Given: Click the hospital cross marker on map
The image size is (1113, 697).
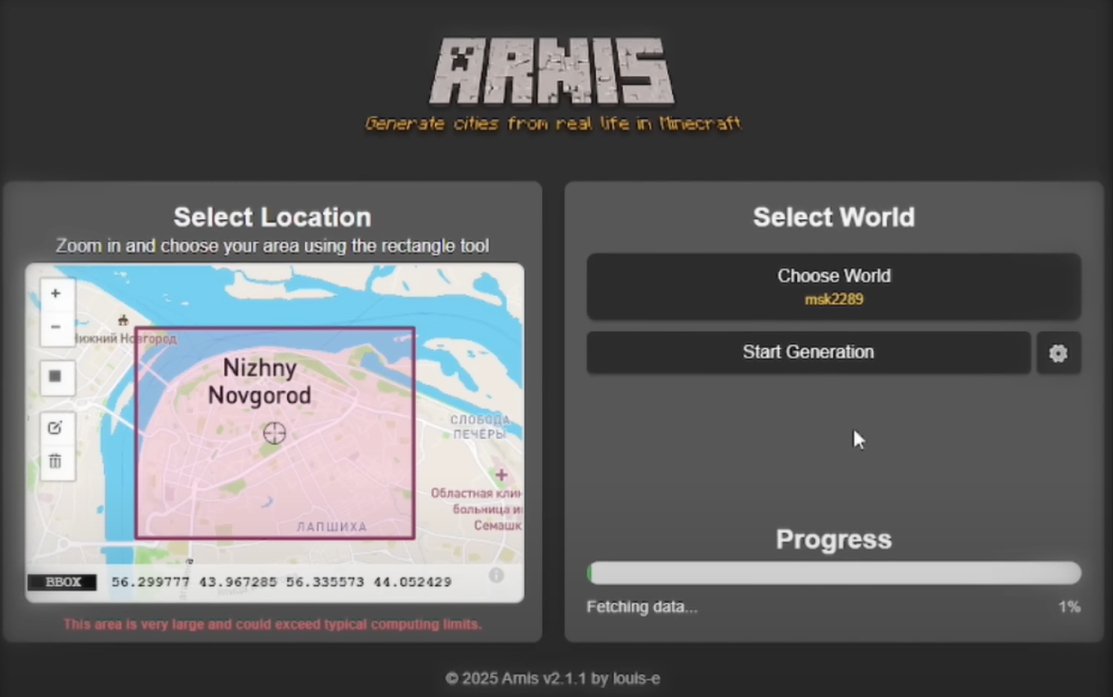Looking at the screenshot, I should click(x=501, y=474).
